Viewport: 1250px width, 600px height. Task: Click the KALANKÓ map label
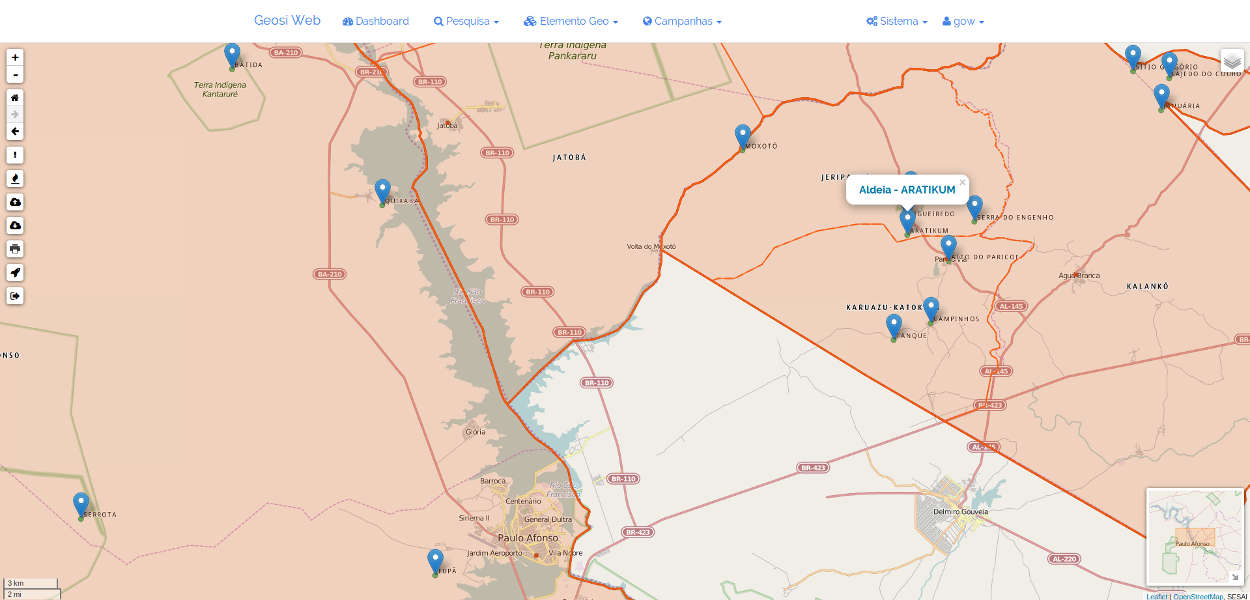point(1148,286)
